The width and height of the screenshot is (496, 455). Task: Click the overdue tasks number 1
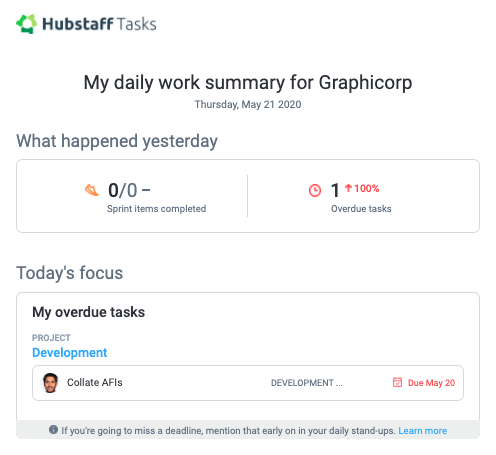point(335,190)
